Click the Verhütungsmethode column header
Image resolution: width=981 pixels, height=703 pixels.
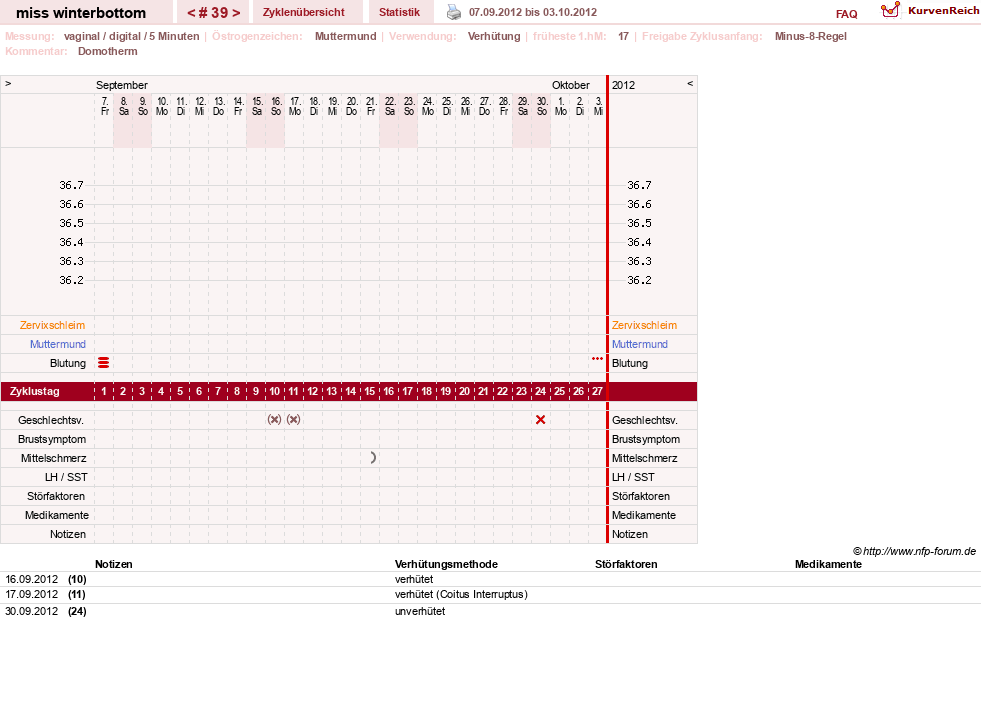(x=446, y=564)
